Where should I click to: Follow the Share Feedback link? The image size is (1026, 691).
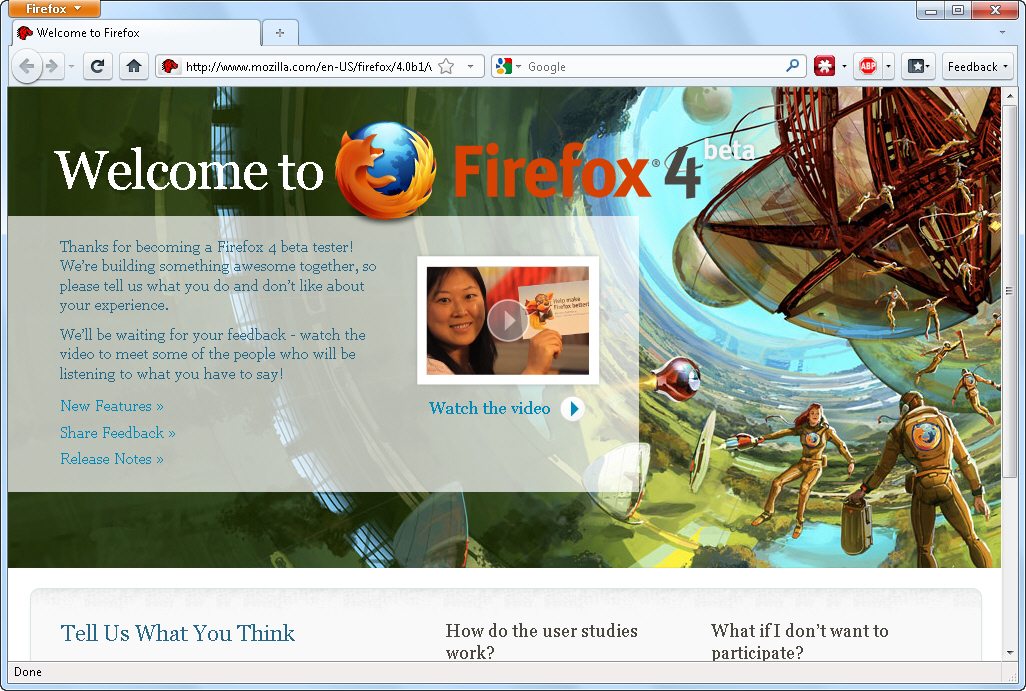point(117,433)
